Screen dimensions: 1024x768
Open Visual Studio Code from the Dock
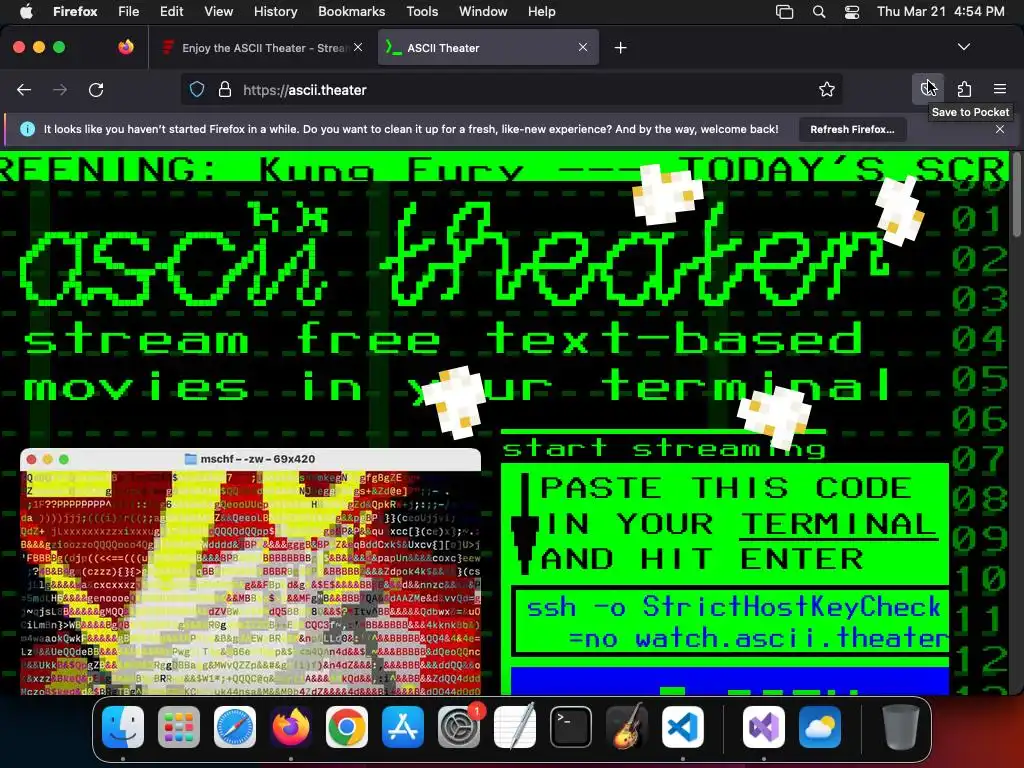[683, 727]
